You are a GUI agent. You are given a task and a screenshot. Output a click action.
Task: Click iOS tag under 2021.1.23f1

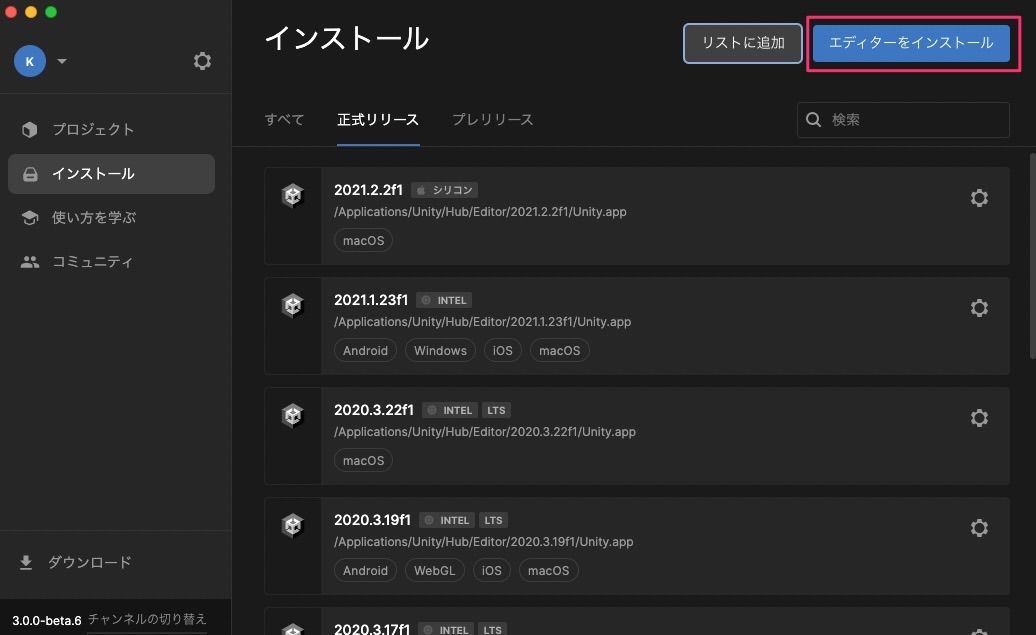click(503, 350)
